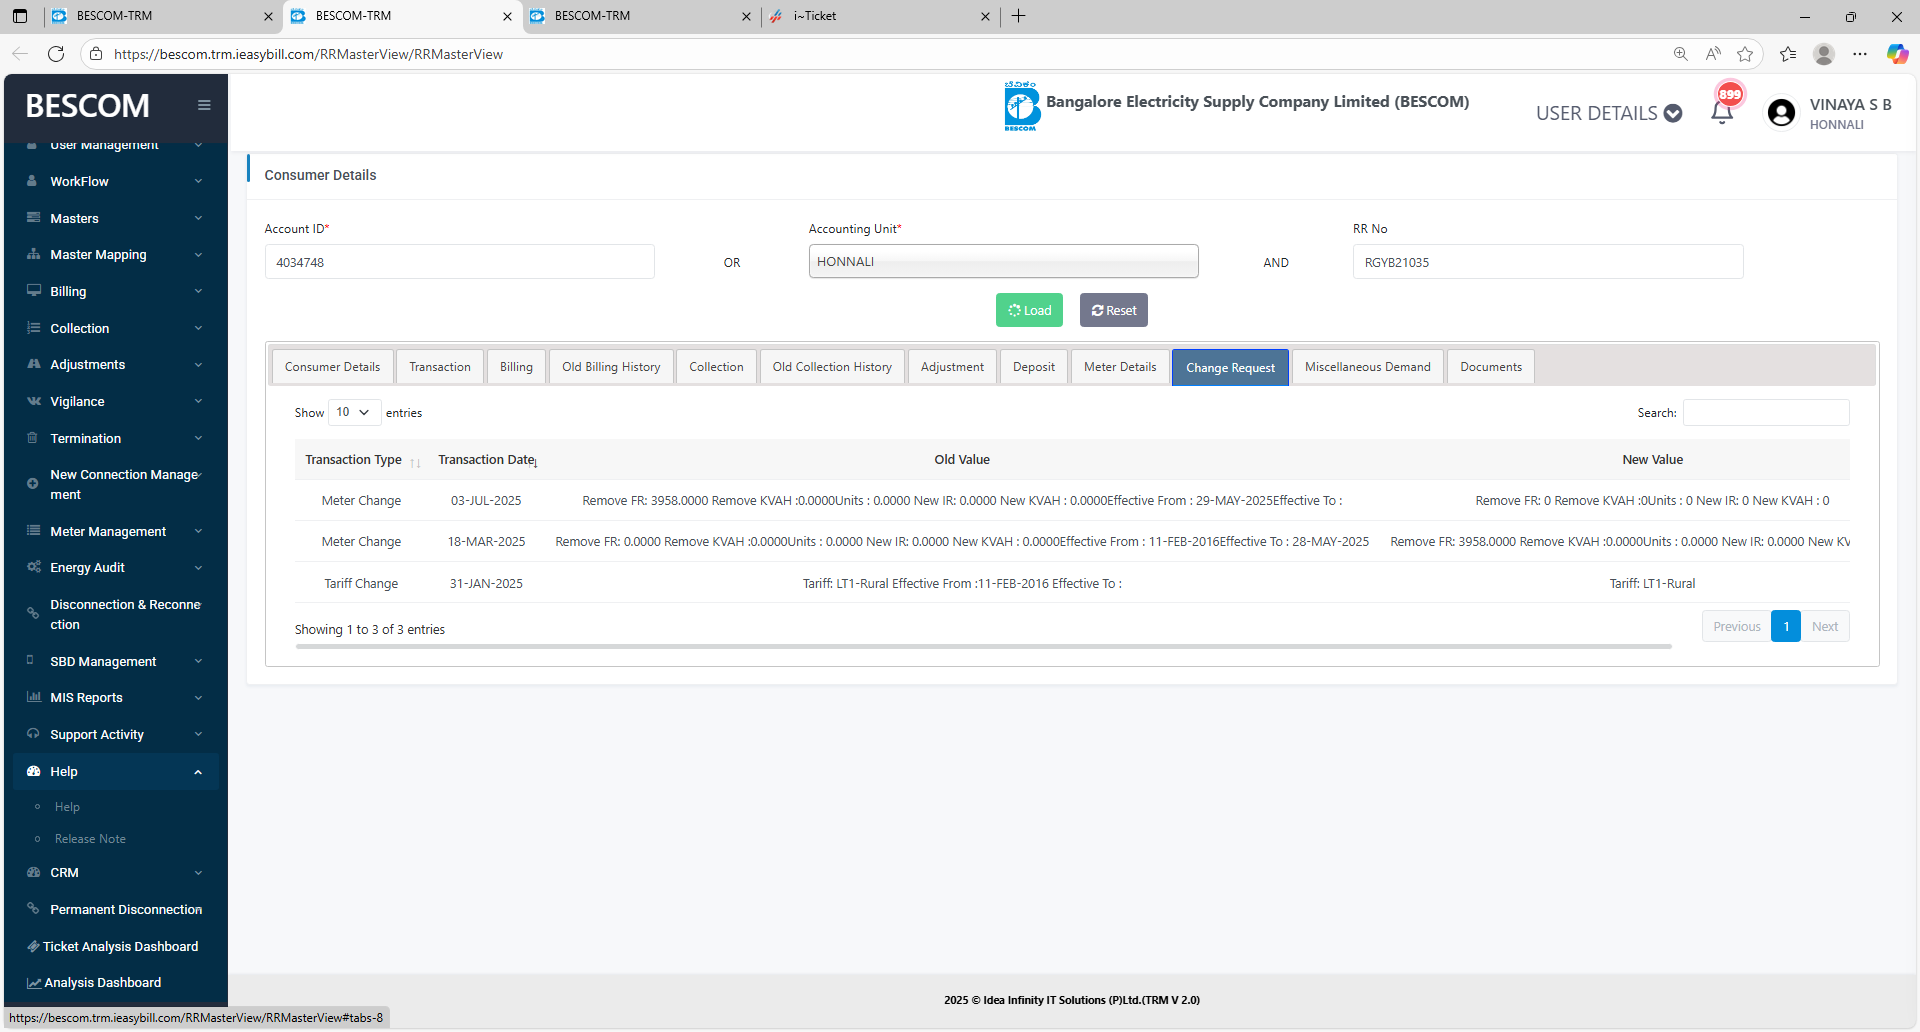Toggle the sidebar hamburger menu icon
This screenshot has width=1920, height=1032.
[x=204, y=105]
